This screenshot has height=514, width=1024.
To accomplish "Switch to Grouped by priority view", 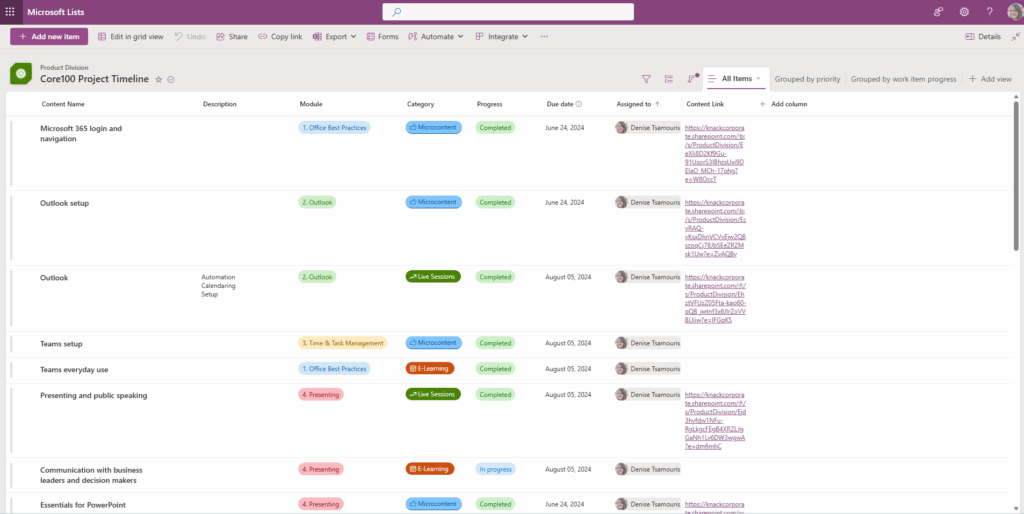I will [807, 79].
